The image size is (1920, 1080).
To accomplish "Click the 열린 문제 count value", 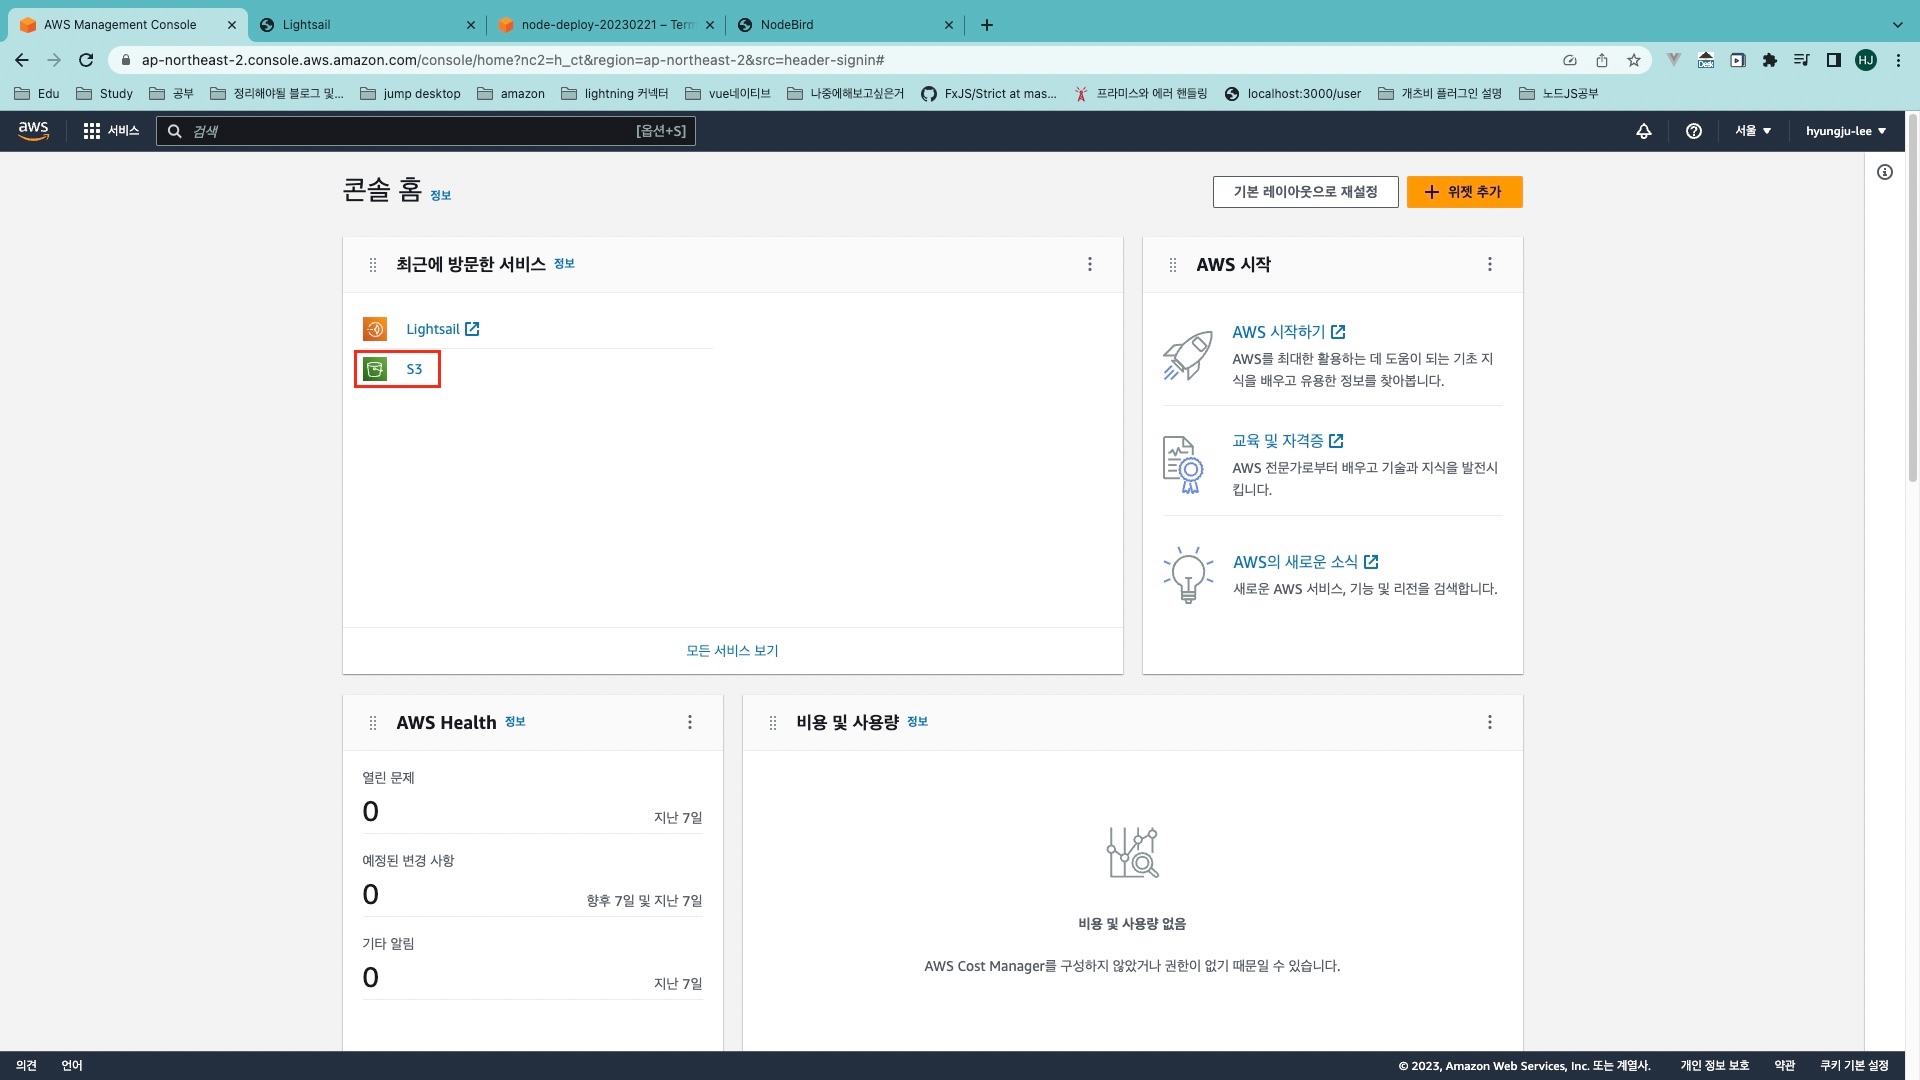I will pyautogui.click(x=371, y=812).
